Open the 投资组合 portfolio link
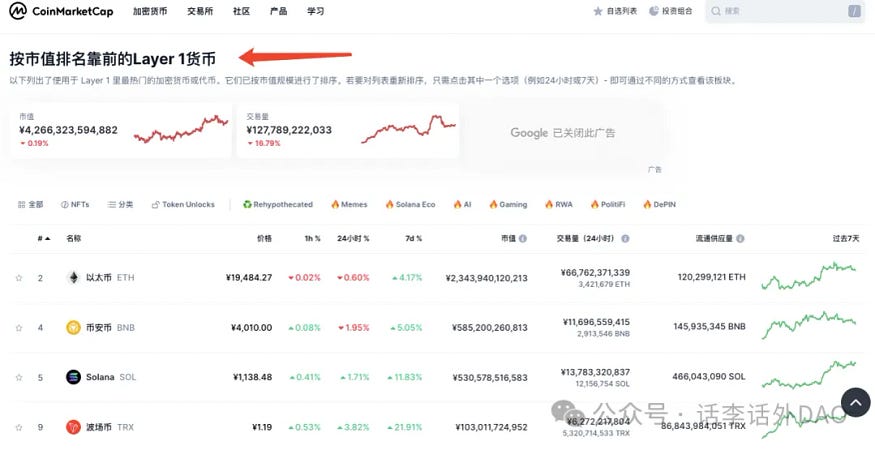875x450 pixels. point(670,12)
